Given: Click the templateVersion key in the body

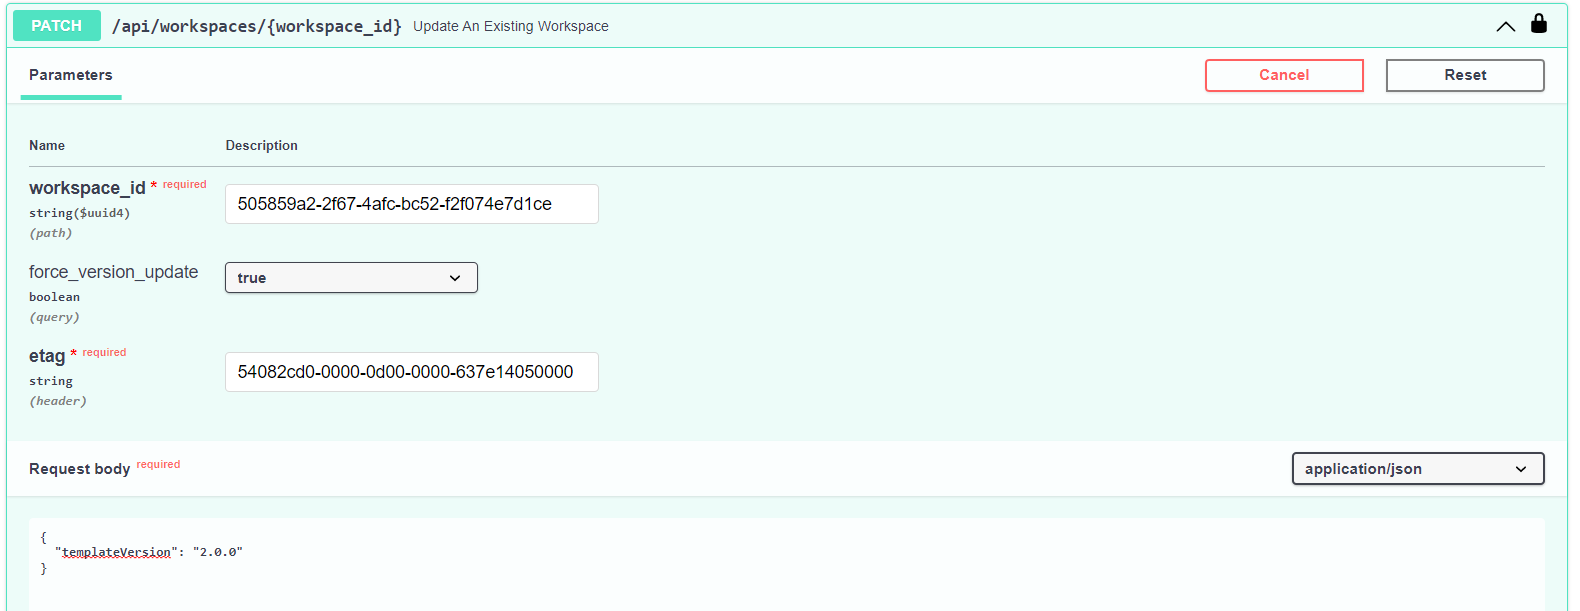Looking at the screenshot, I should coord(116,552).
